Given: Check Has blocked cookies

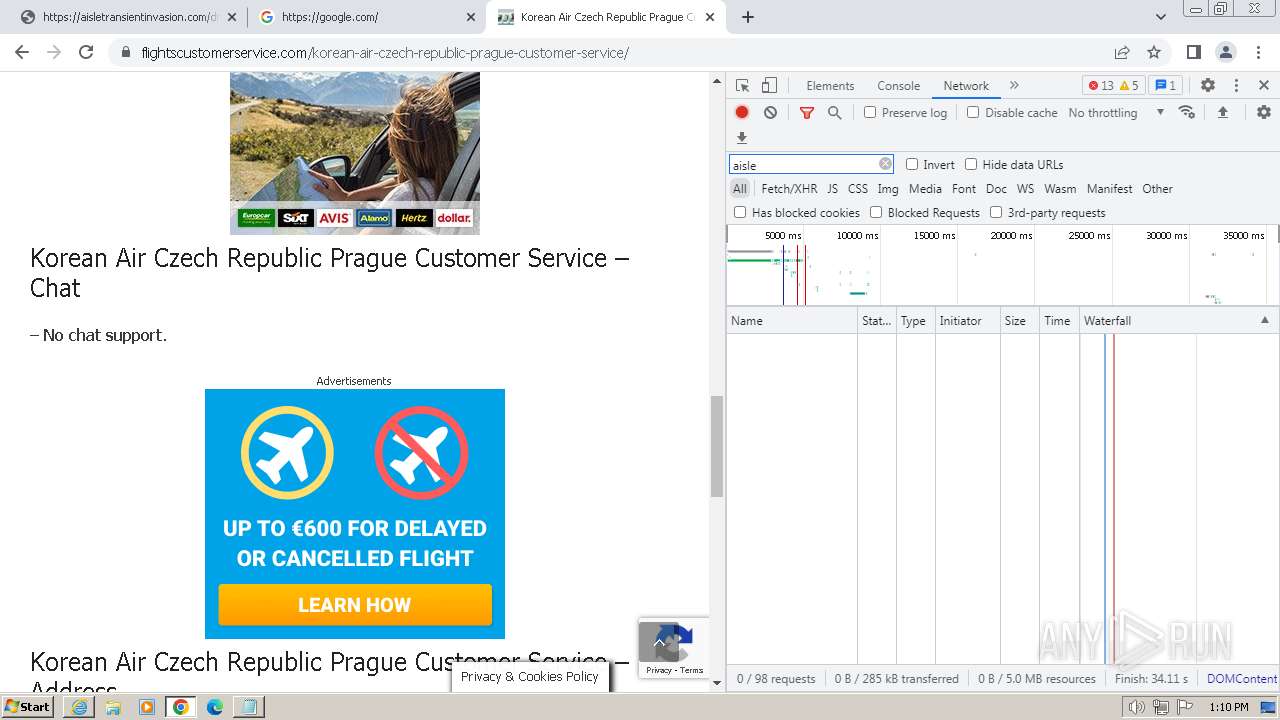Looking at the screenshot, I should click(x=740, y=212).
